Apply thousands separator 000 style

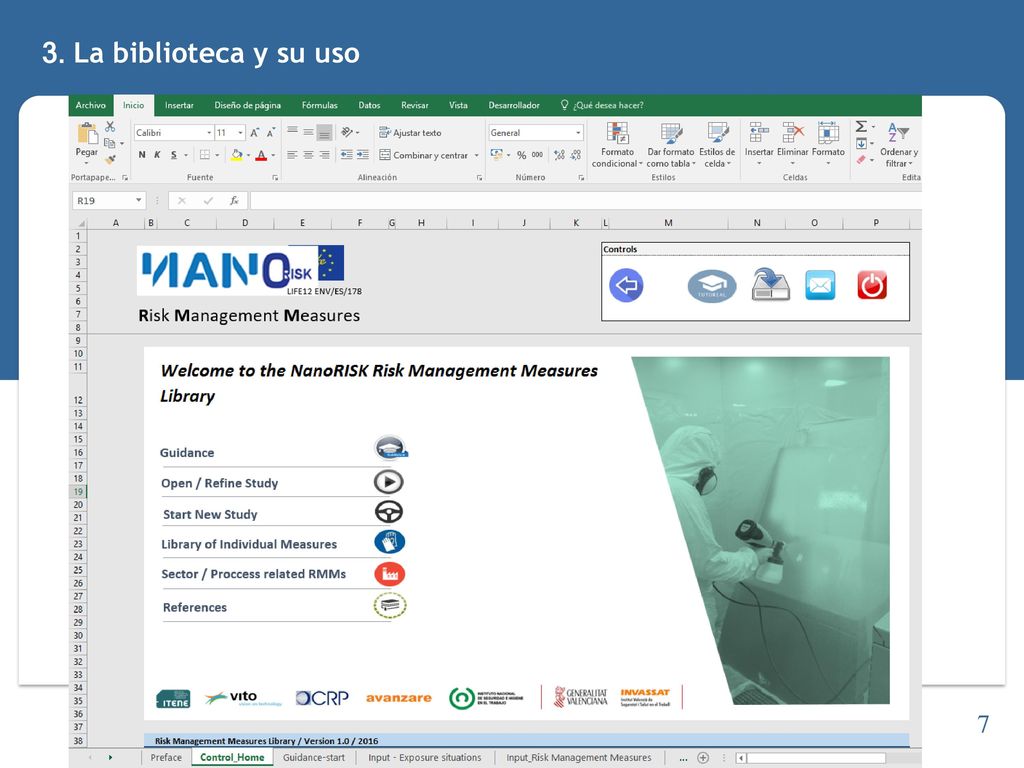[537, 155]
